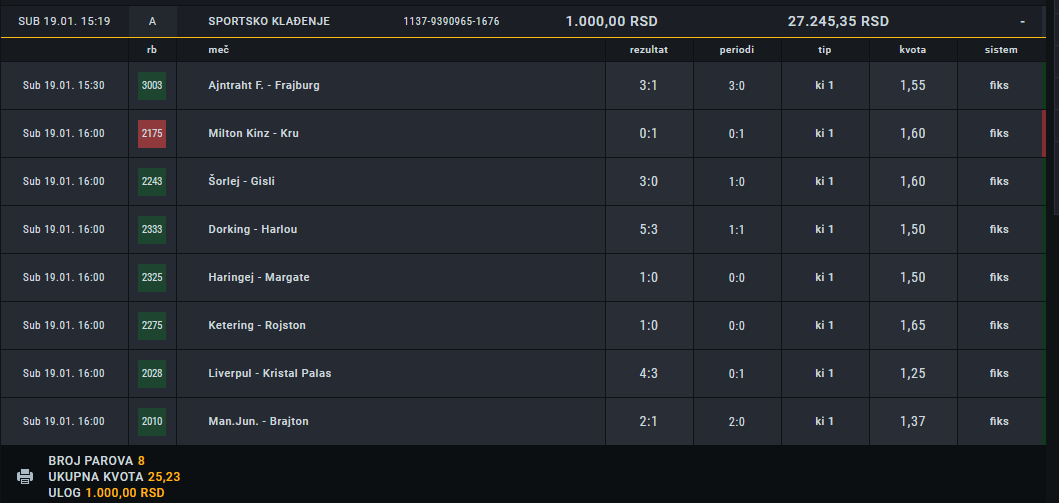Click green code badge 2243
The width and height of the screenshot is (1059, 503).
152,182
